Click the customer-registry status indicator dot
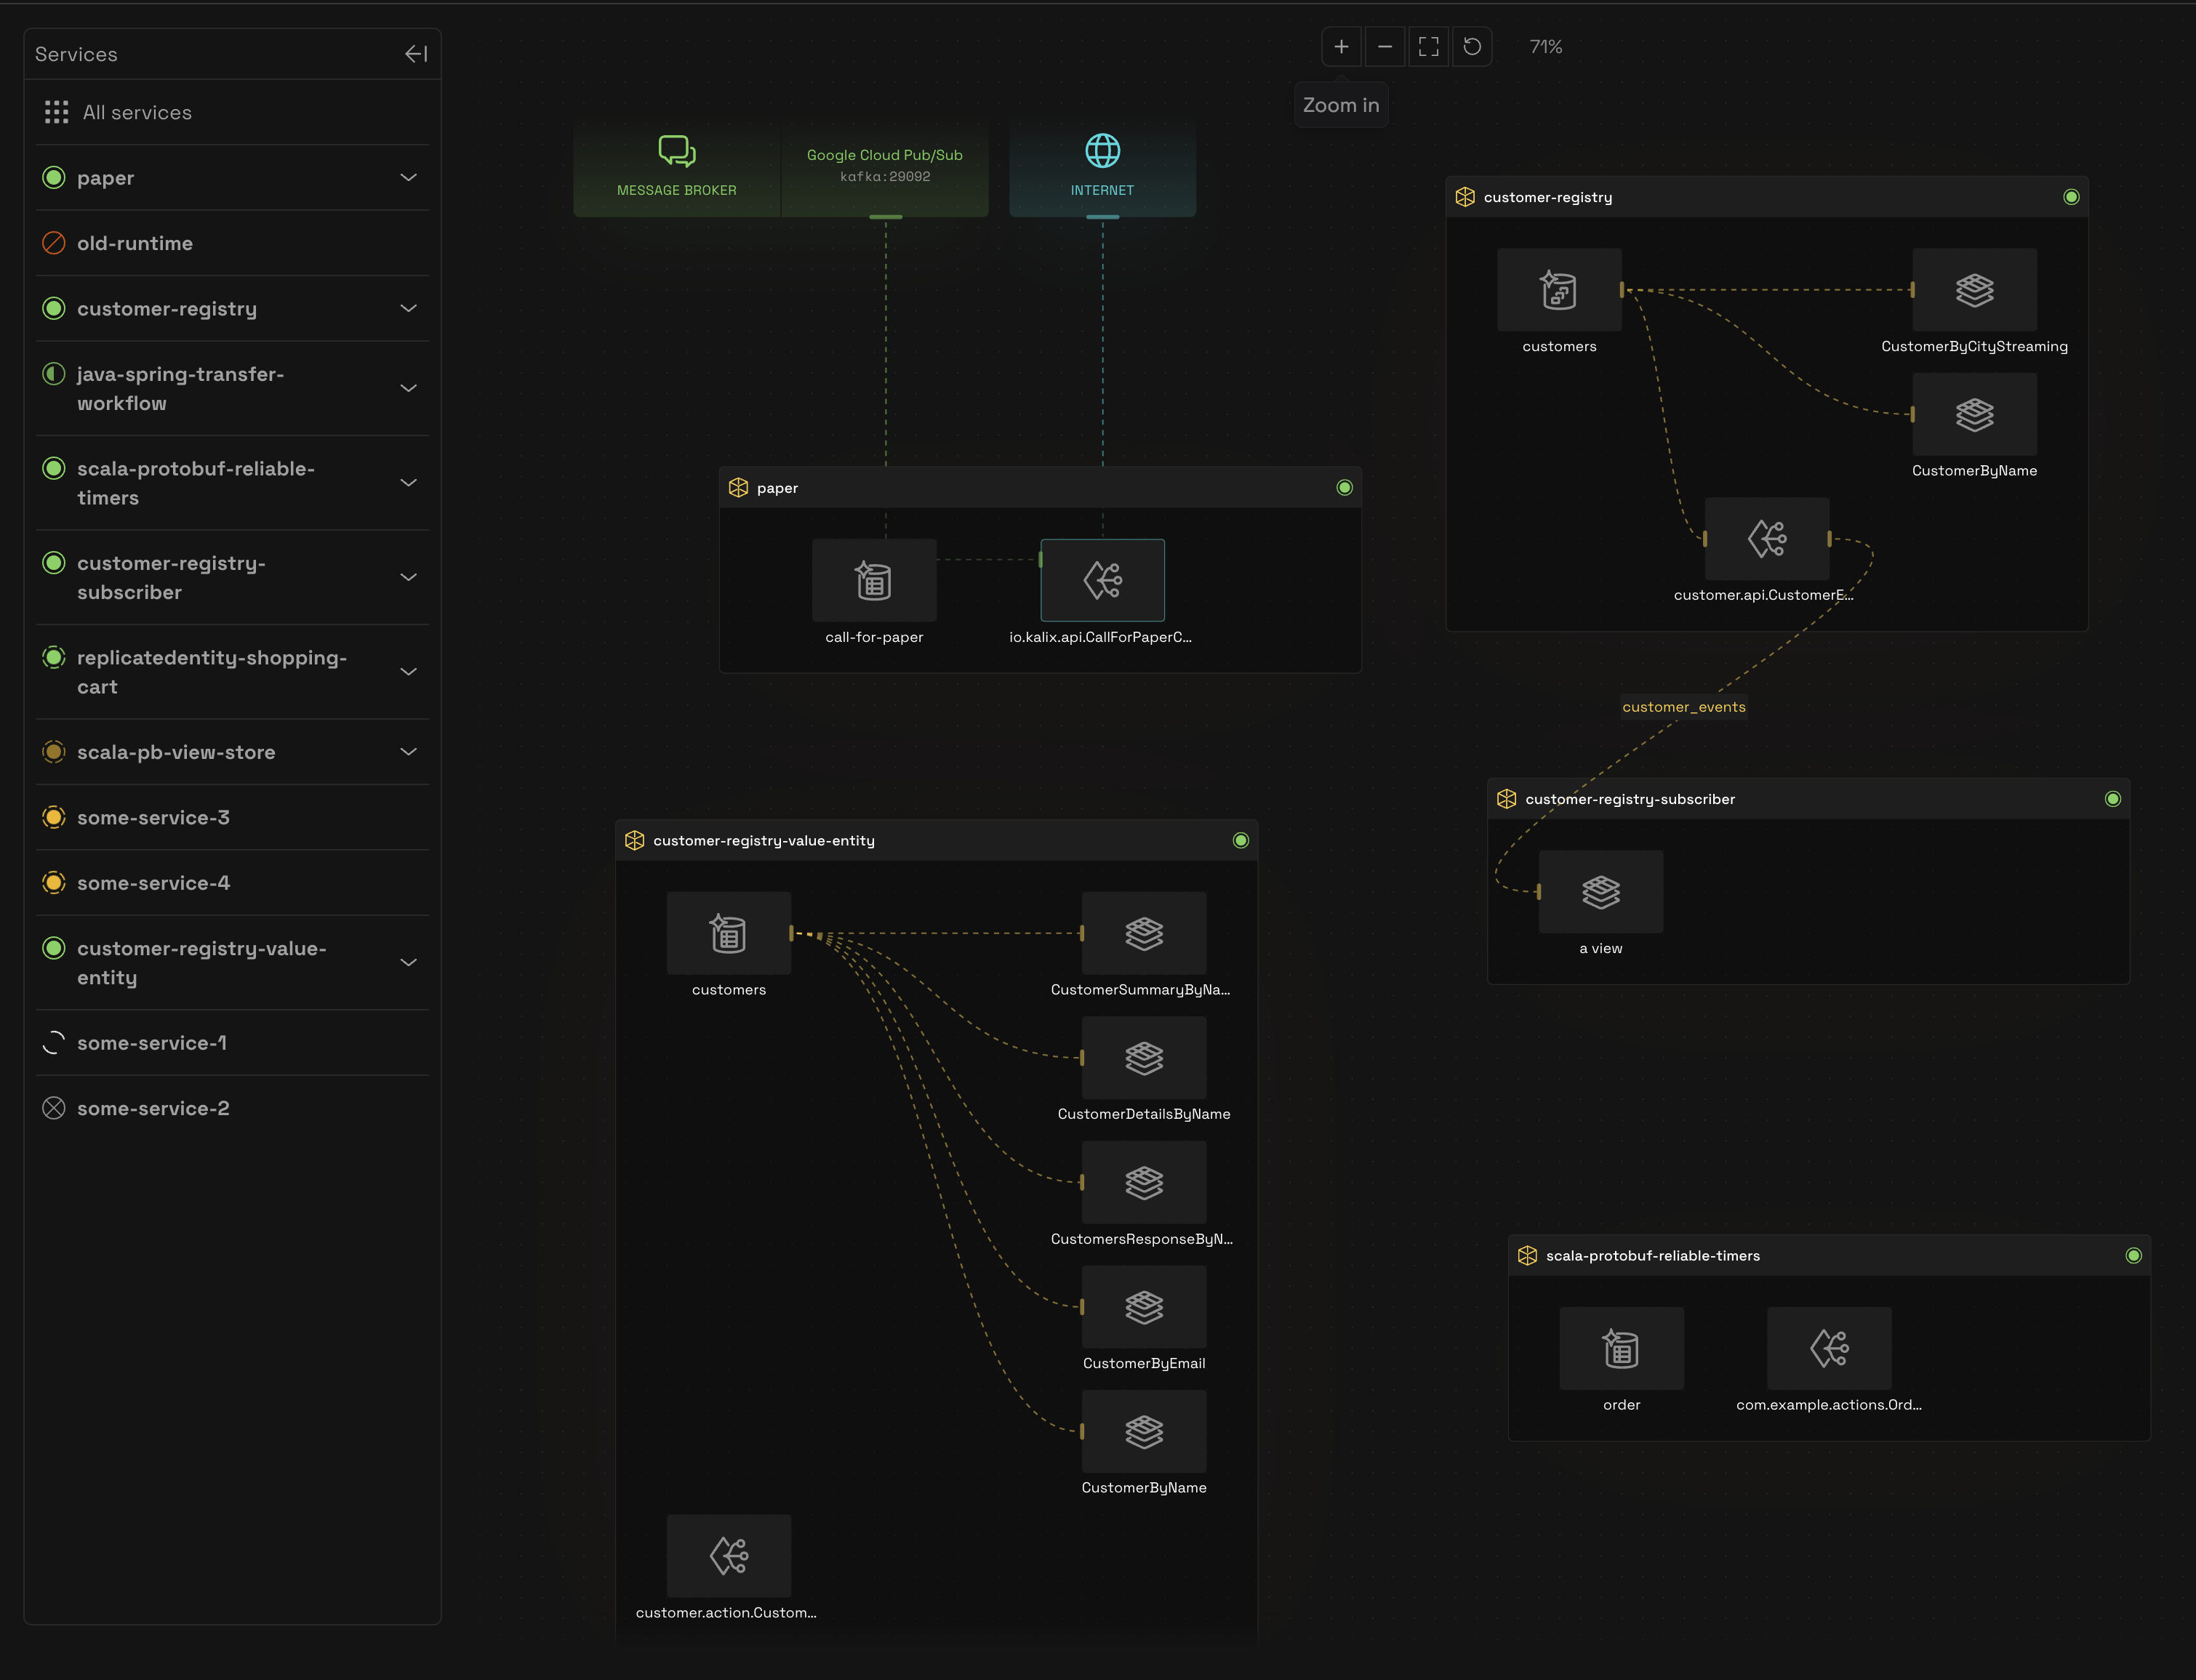Viewport: 2196px width, 1680px height. (x=2071, y=197)
